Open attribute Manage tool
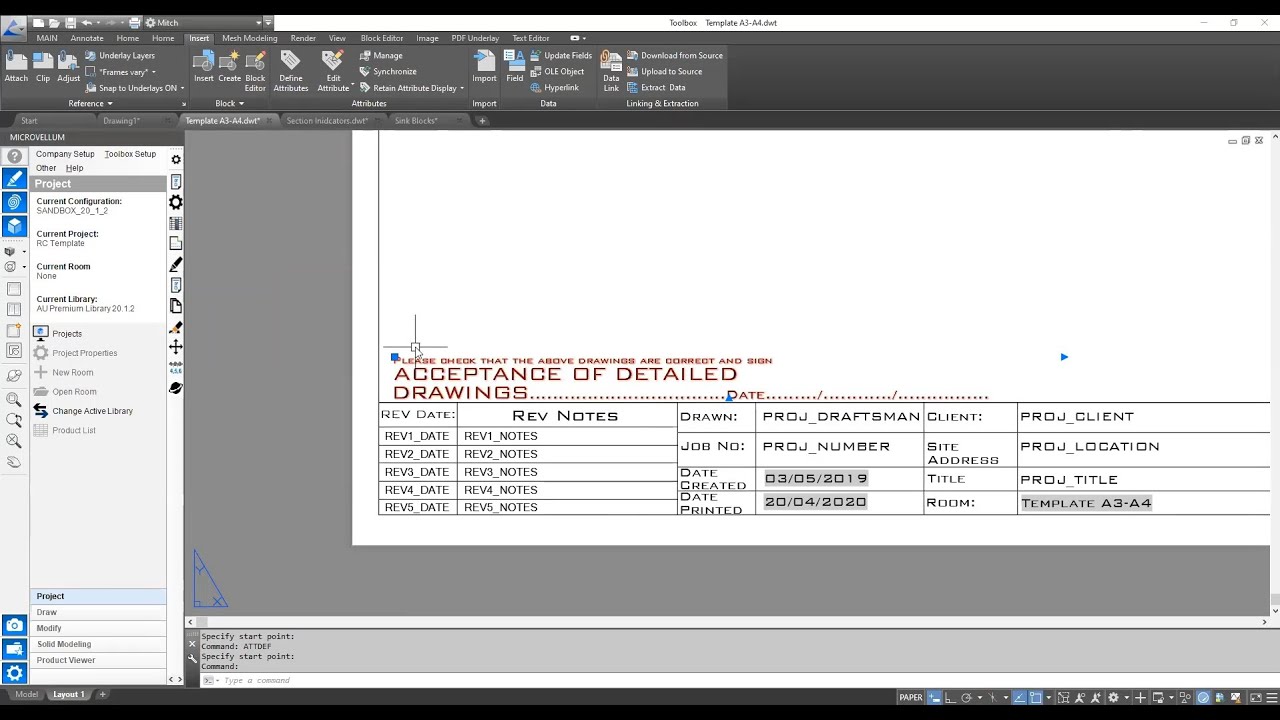1280x720 pixels. (381, 55)
